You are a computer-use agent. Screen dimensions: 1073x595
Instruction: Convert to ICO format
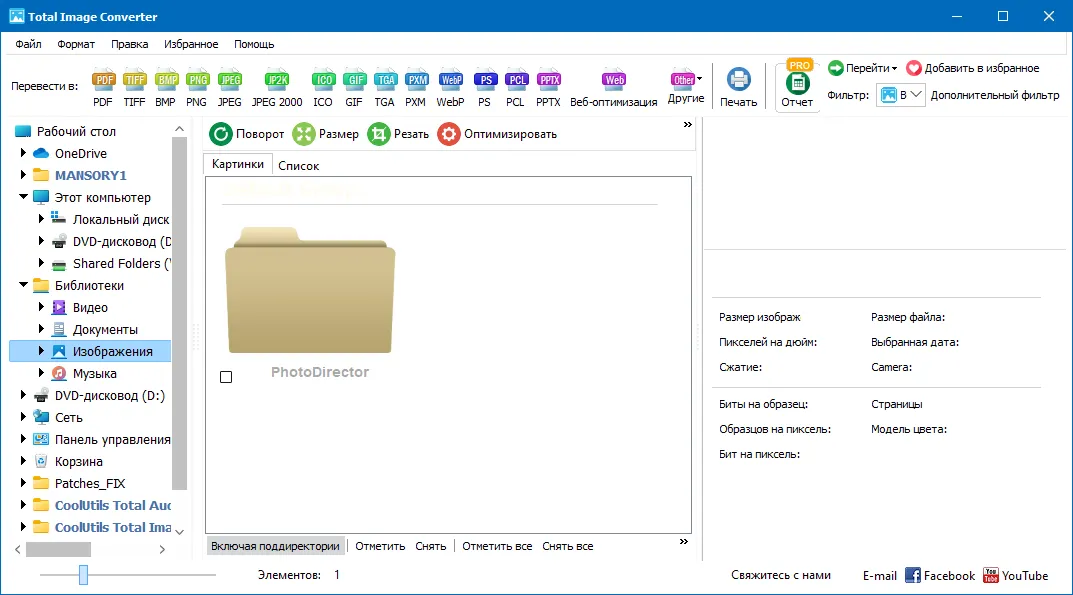point(323,88)
